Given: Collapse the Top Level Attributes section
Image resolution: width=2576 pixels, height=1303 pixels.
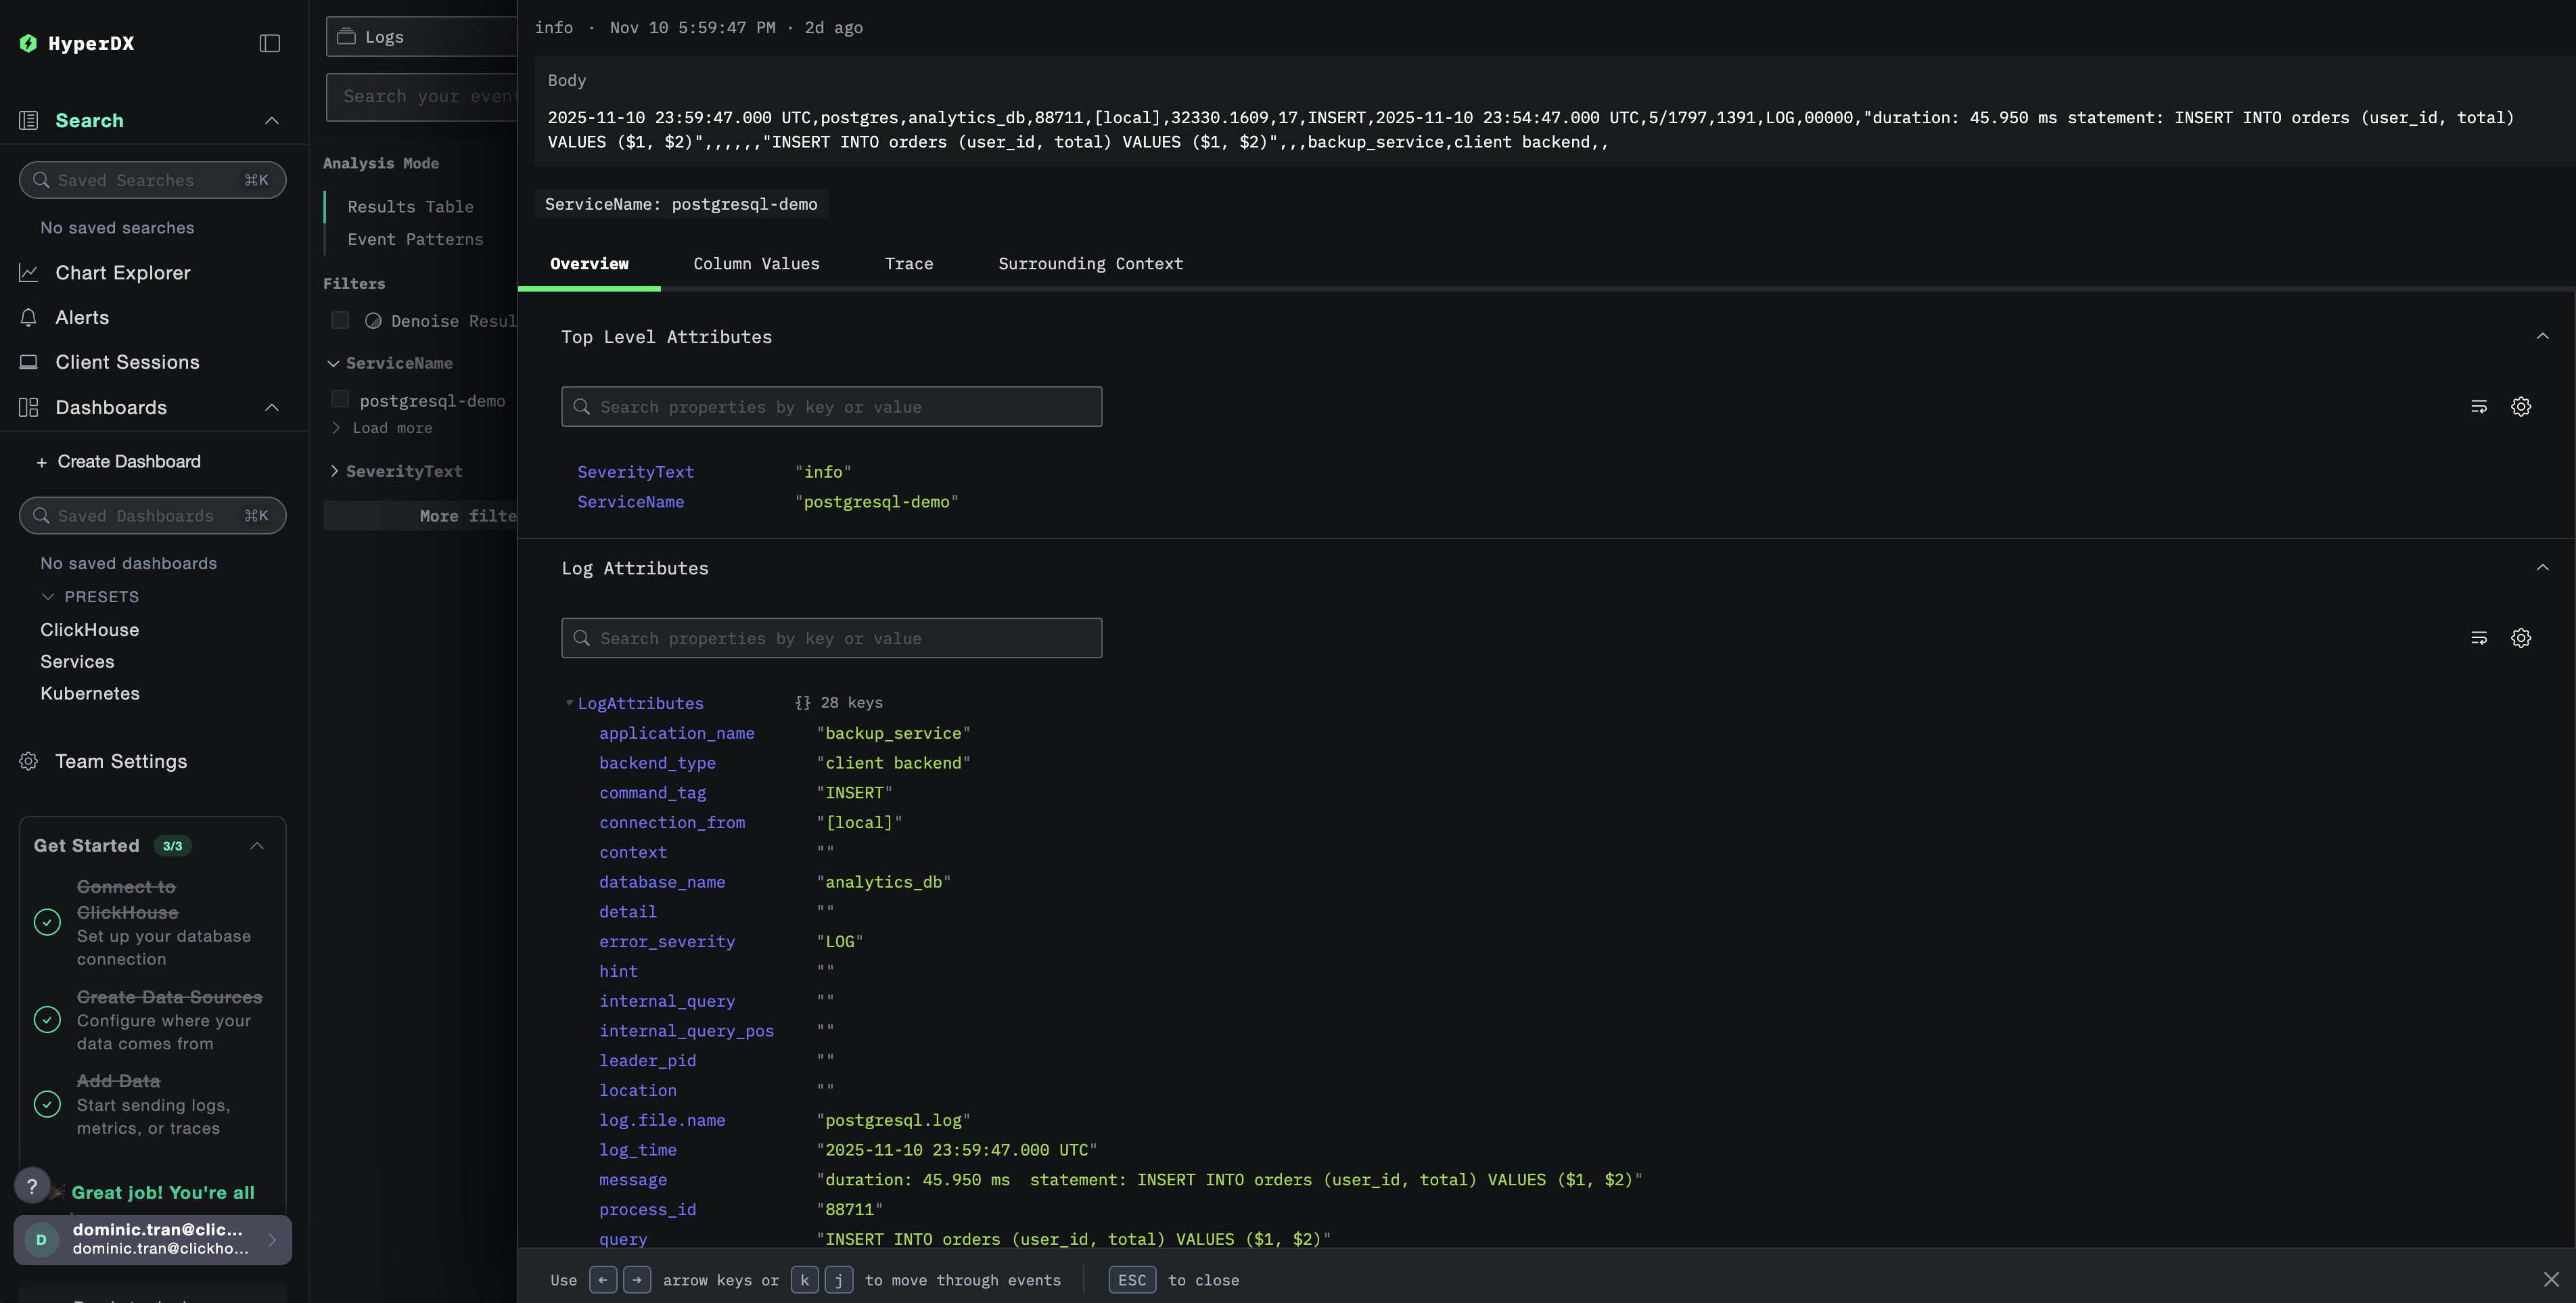Looking at the screenshot, I should pyautogui.click(x=2542, y=336).
